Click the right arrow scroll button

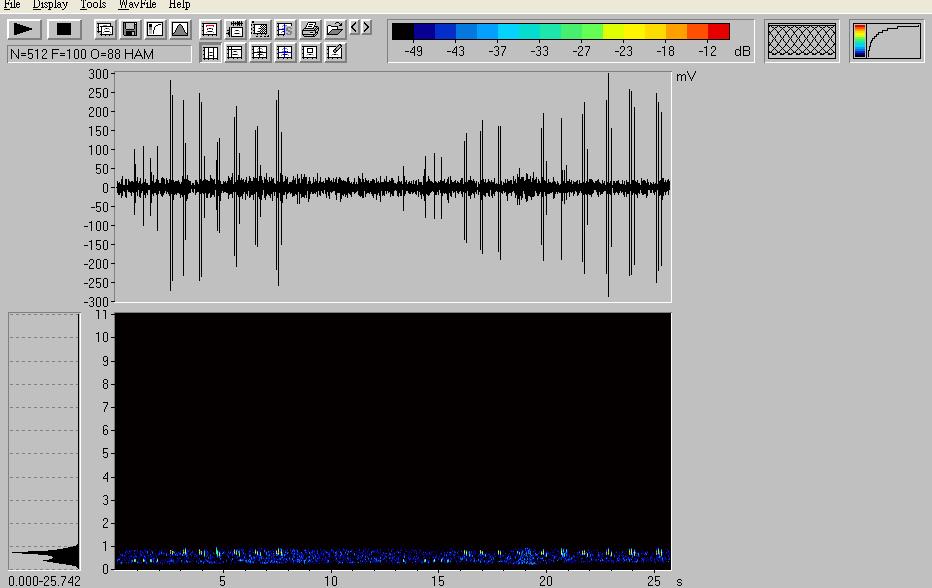[x=366, y=28]
